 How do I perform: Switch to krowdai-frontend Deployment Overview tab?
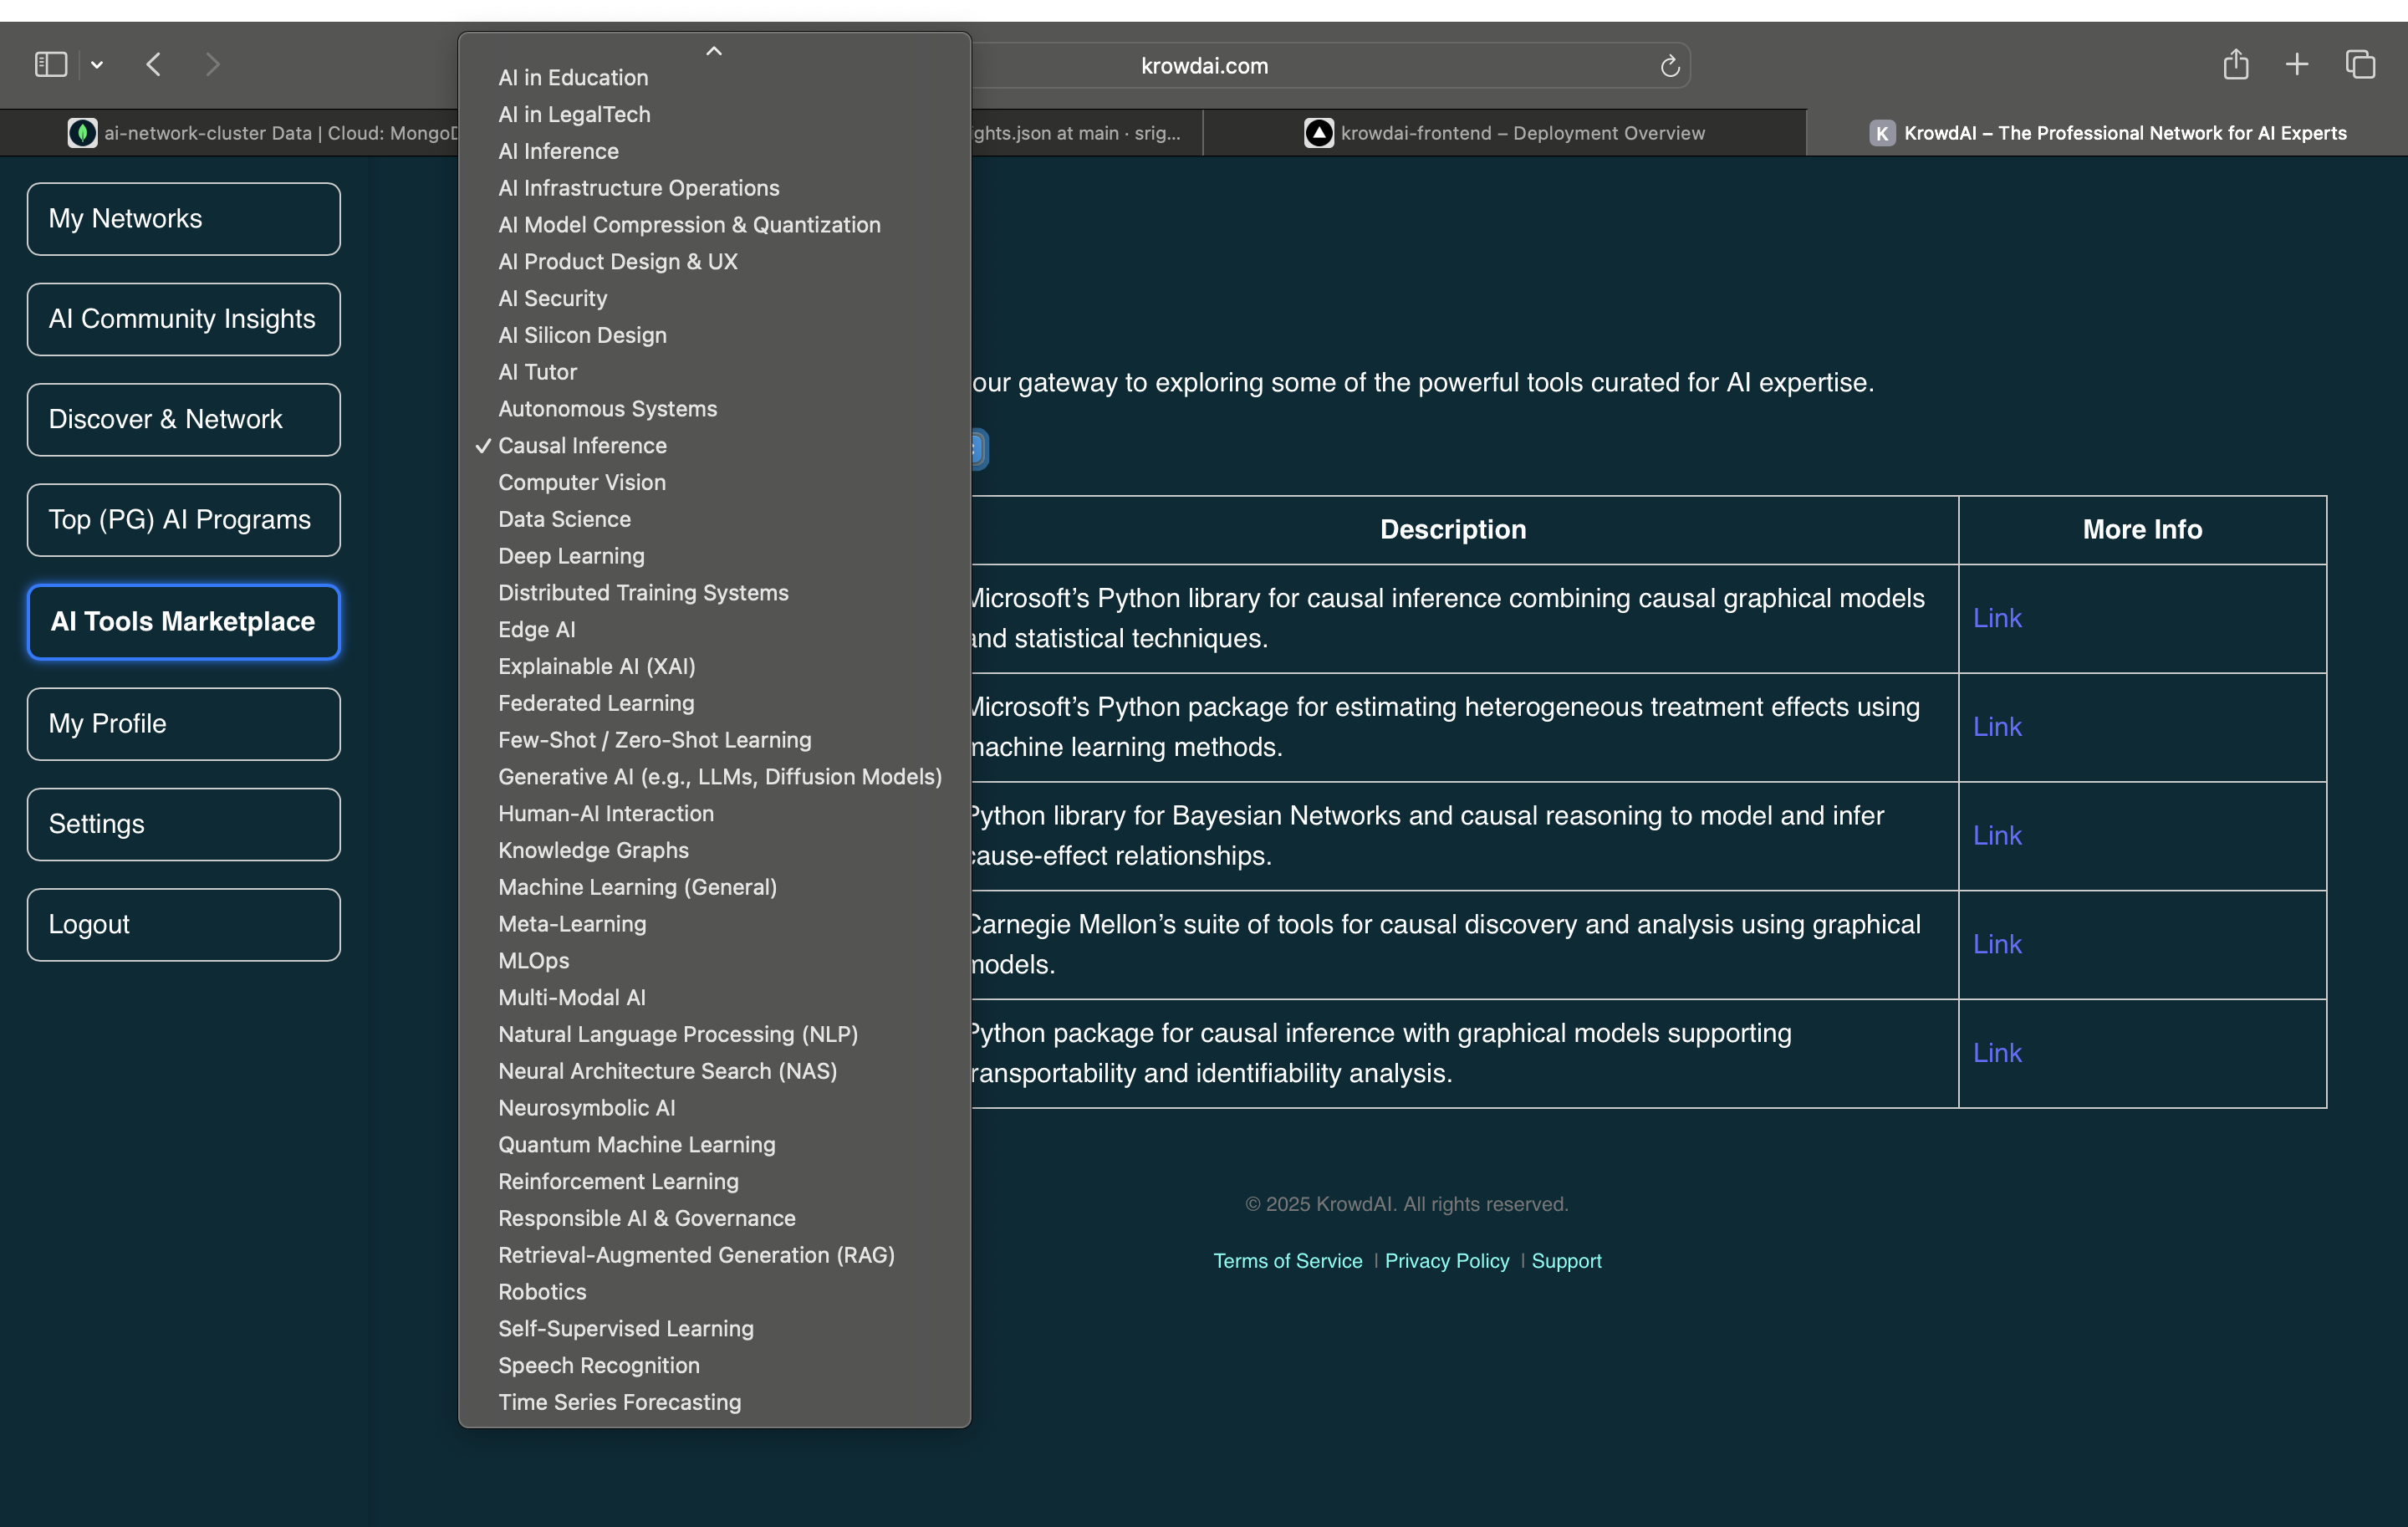(x=1521, y=133)
